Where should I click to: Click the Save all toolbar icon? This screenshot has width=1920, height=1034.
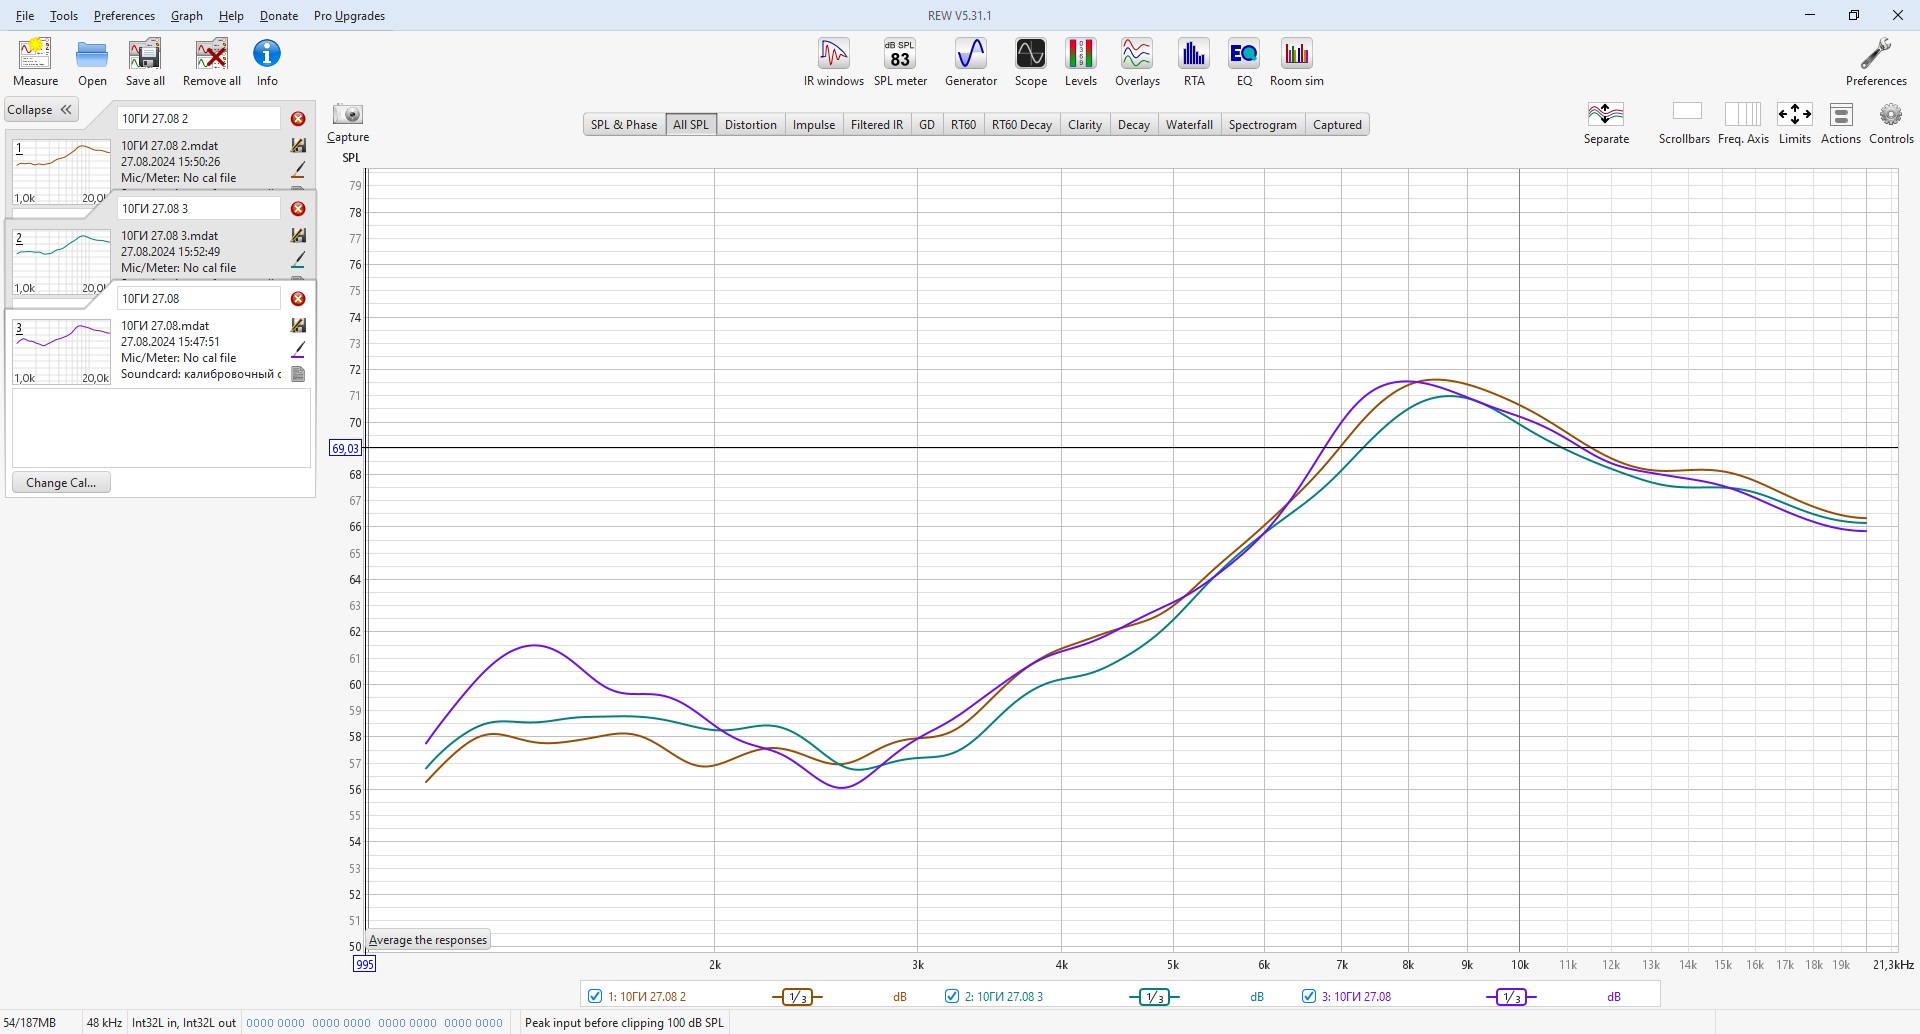(145, 62)
